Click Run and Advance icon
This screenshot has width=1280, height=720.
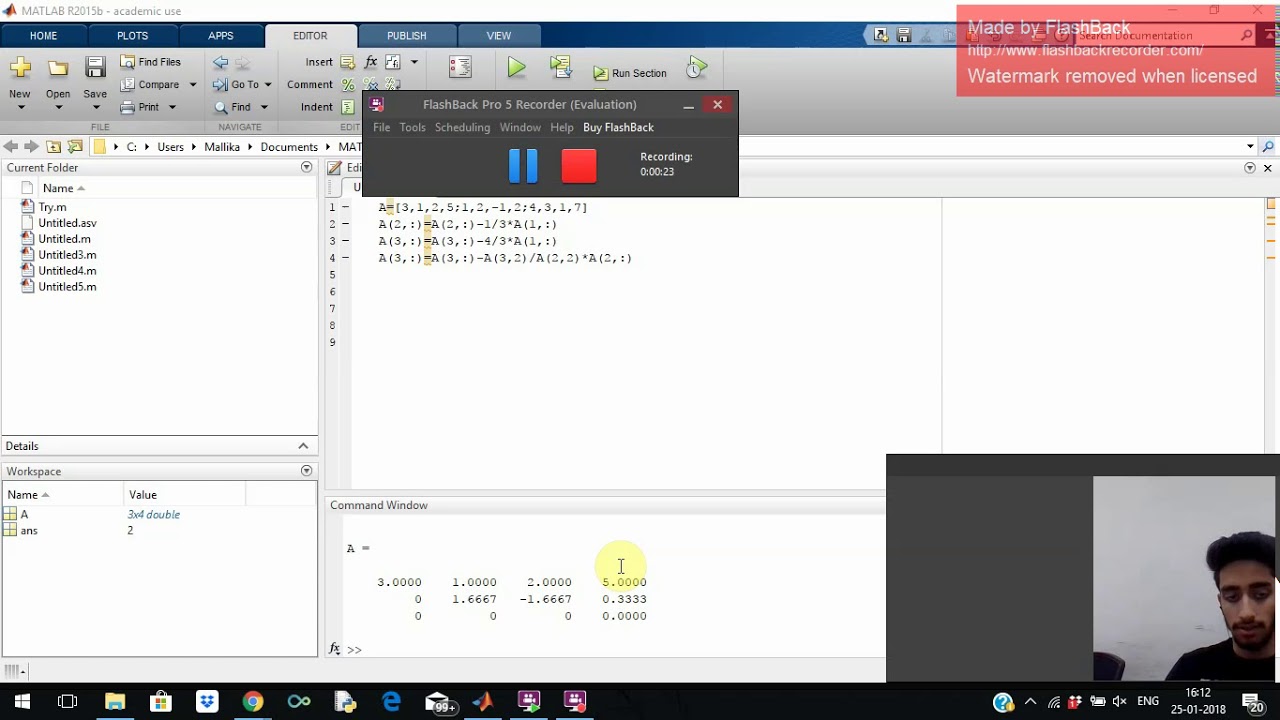(x=561, y=67)
